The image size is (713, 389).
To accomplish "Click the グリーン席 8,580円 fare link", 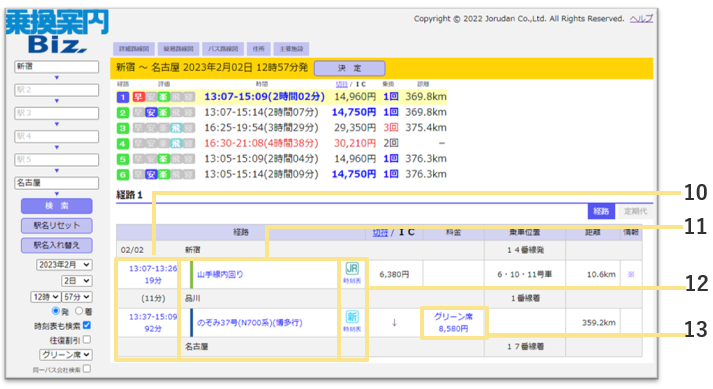I will click(x=453, y=323).
